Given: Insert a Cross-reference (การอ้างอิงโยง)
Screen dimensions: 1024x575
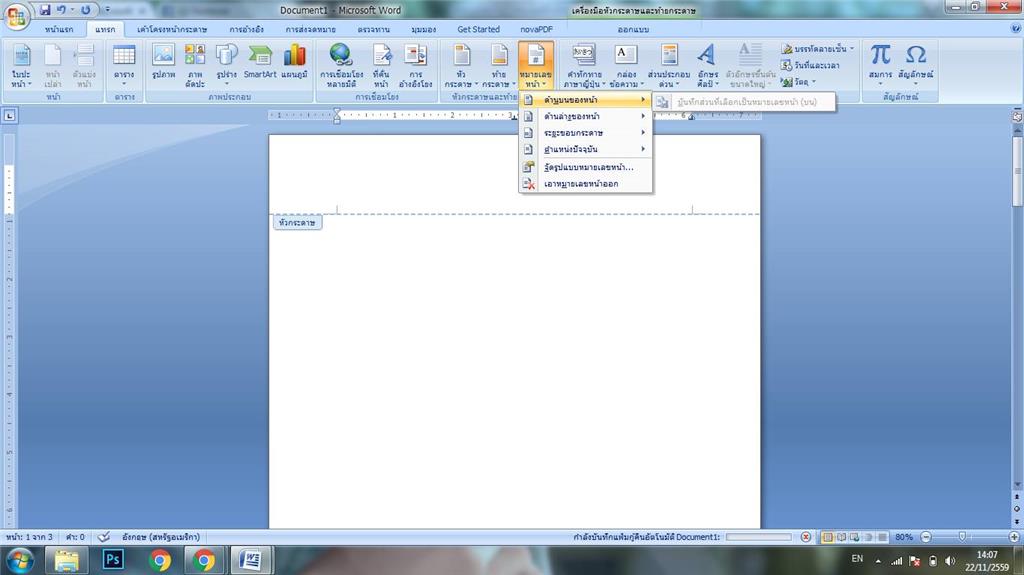Looking at the screenshot, I should coord(415,66).
